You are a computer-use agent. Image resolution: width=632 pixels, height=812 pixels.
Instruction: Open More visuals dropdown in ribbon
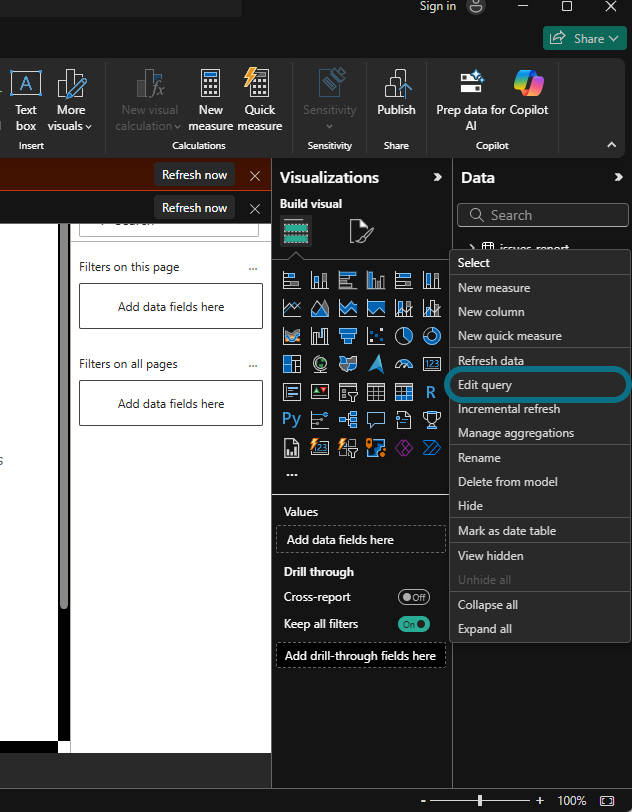[x=70, y=101]
